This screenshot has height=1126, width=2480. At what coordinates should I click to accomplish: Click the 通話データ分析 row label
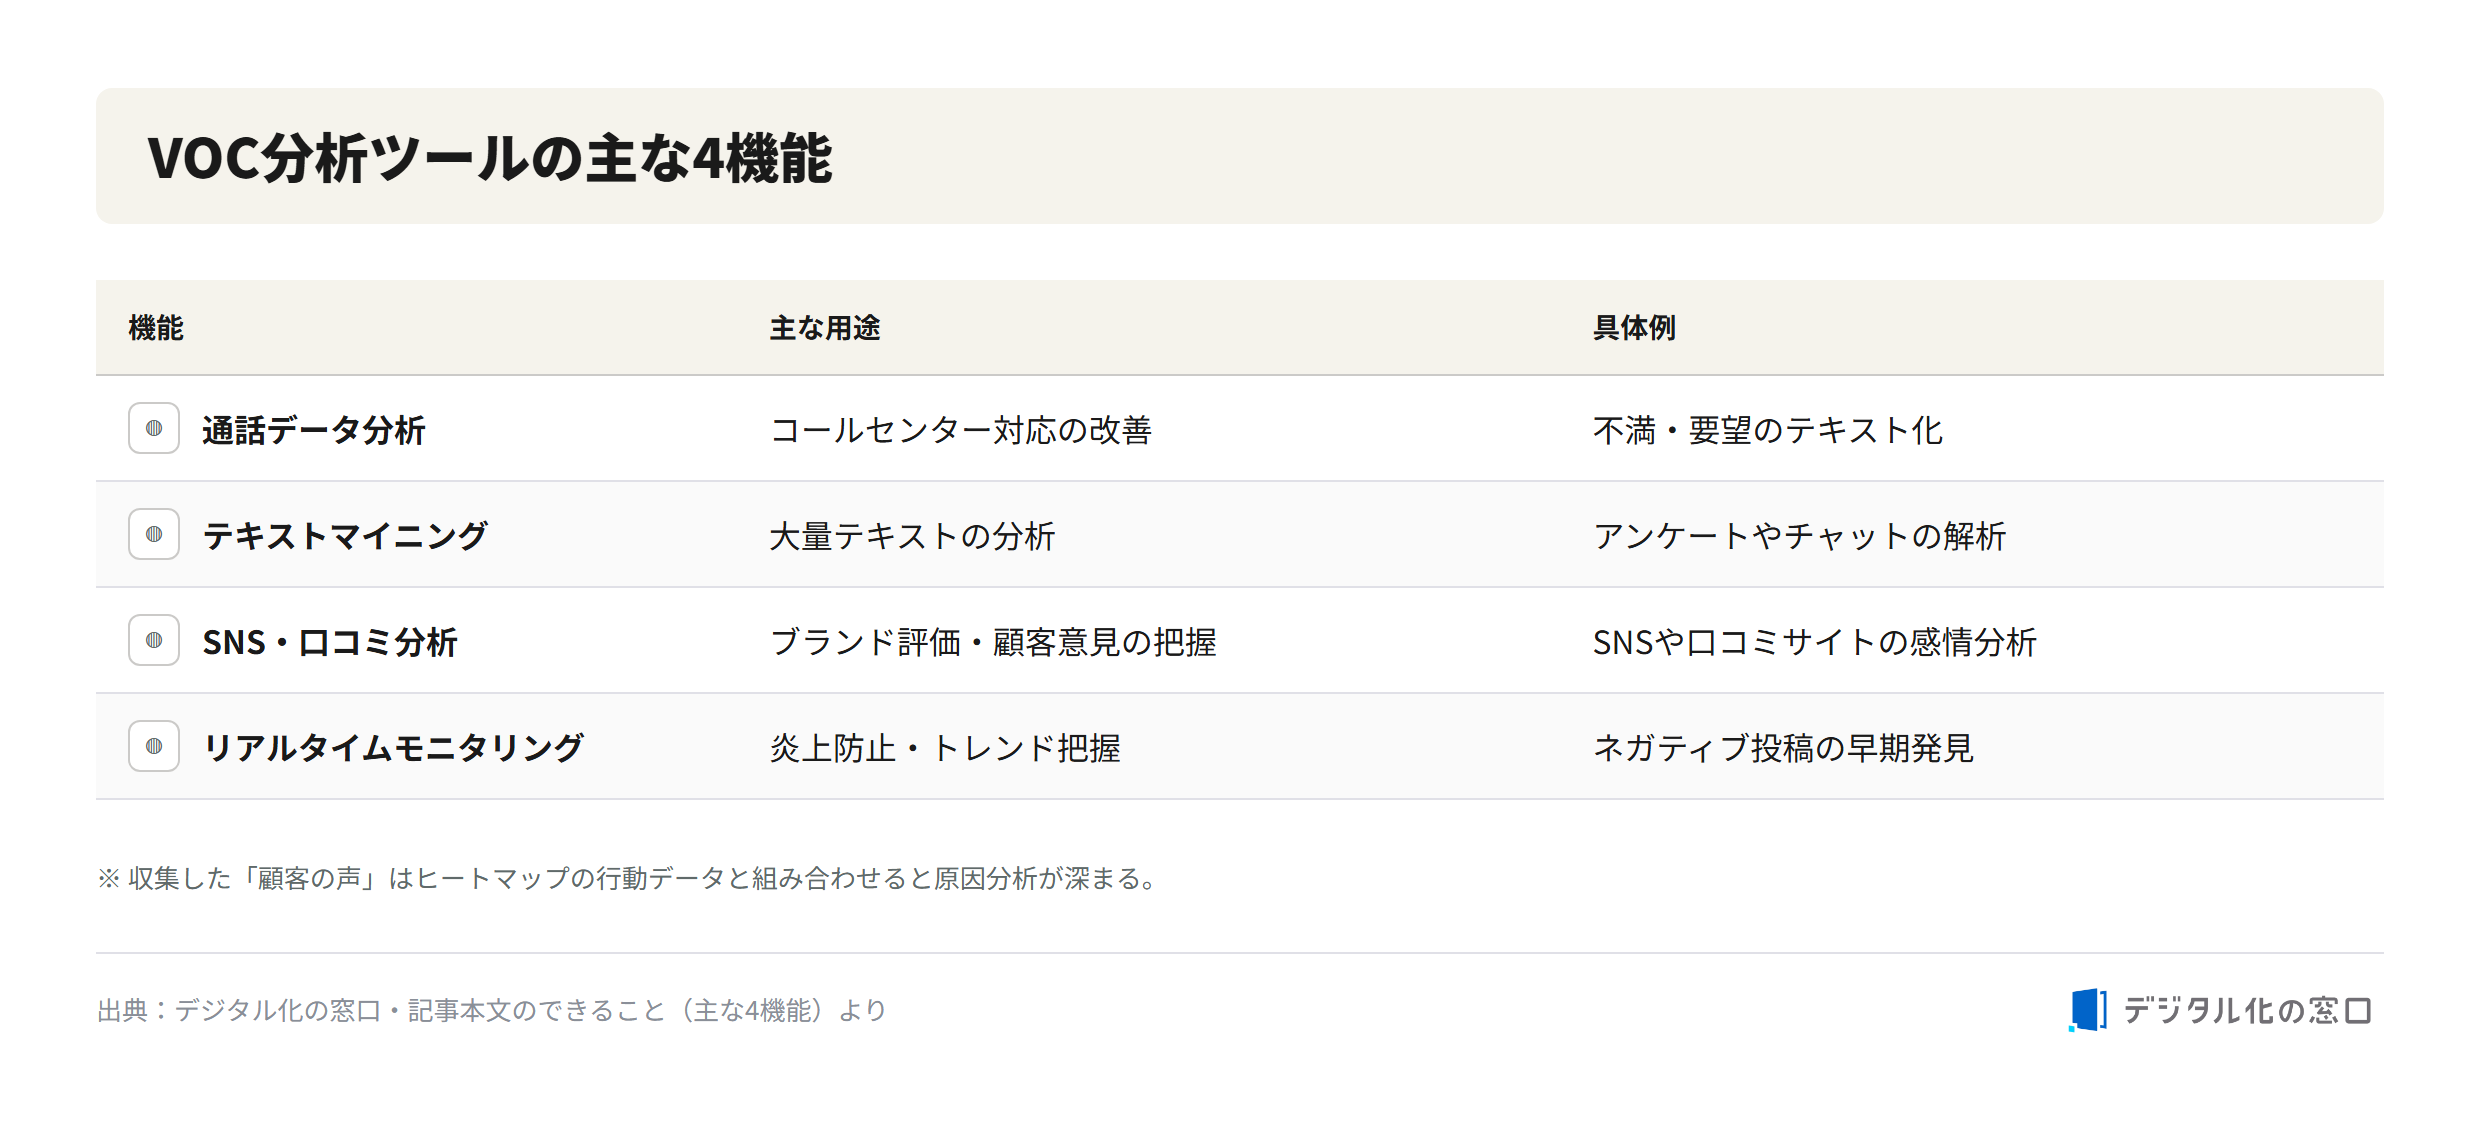[314, 430]
